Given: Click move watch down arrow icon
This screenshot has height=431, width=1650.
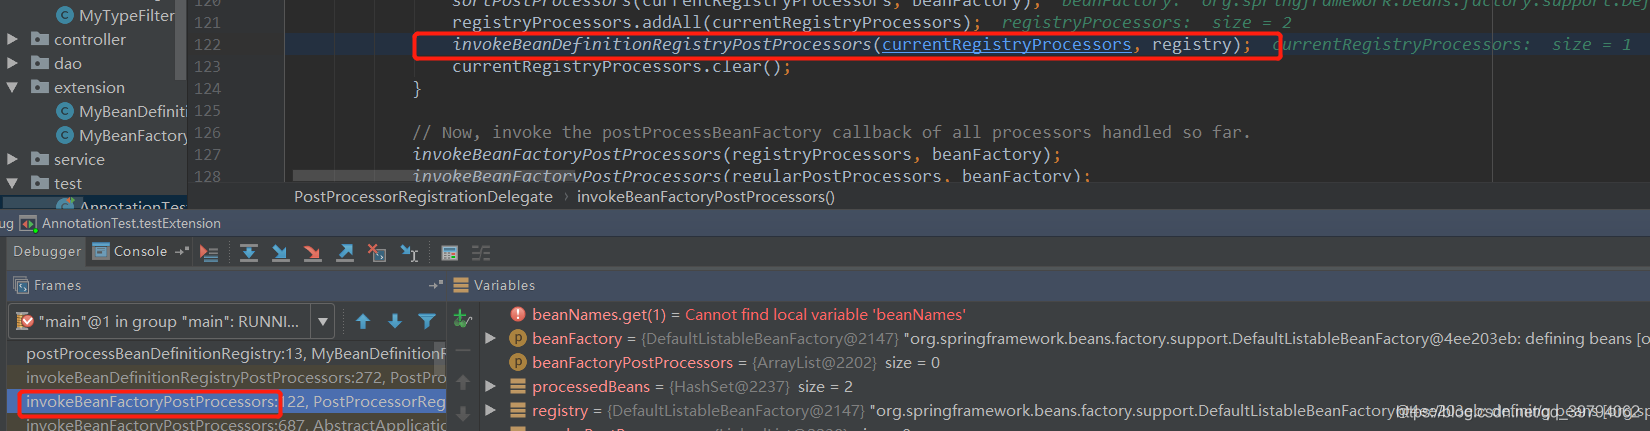Looking at the screenshot, I should [463, 413].
